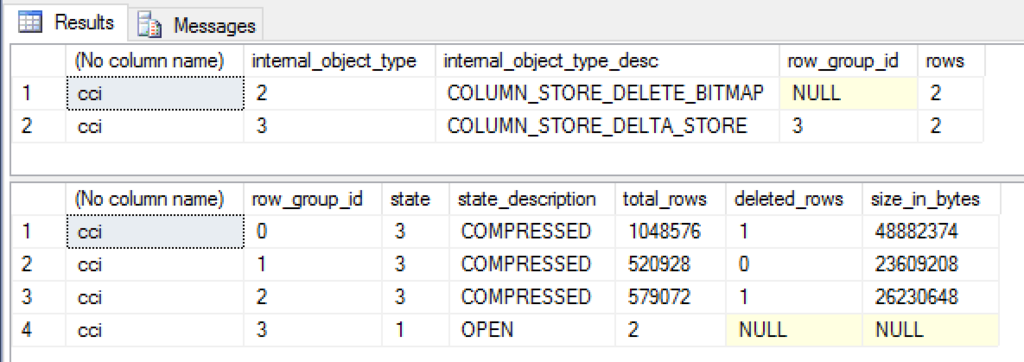The width and height of the screenshot is (1024, 362).
Task: Click the 520928 row's COMPRESSED cell
Action: [532, 264]
